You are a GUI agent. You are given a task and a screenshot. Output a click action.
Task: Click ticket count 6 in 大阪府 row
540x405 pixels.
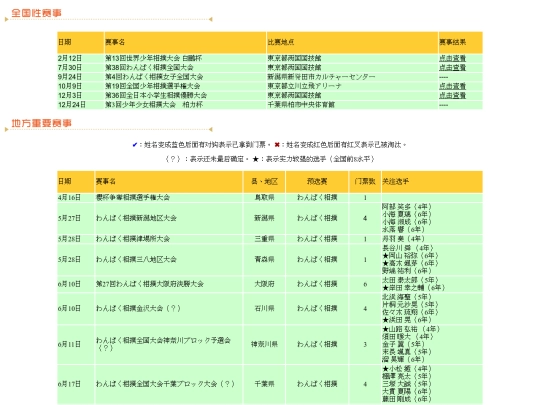click(365, 284)
